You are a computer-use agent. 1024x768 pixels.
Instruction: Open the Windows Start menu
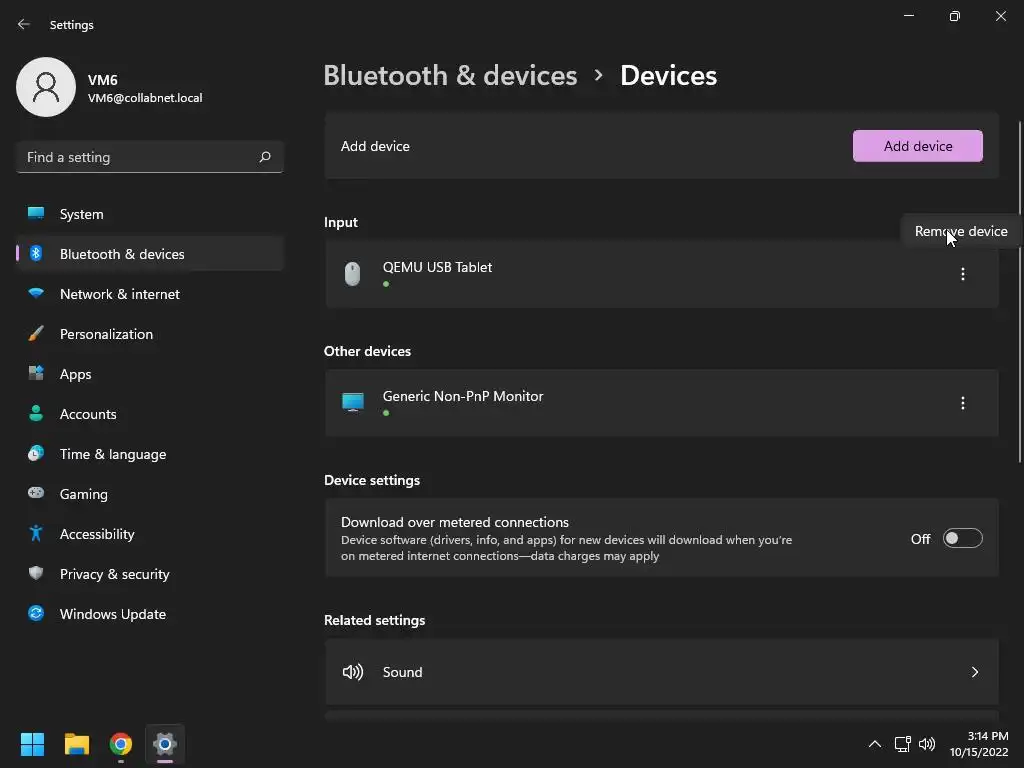[x=33, y=744]
